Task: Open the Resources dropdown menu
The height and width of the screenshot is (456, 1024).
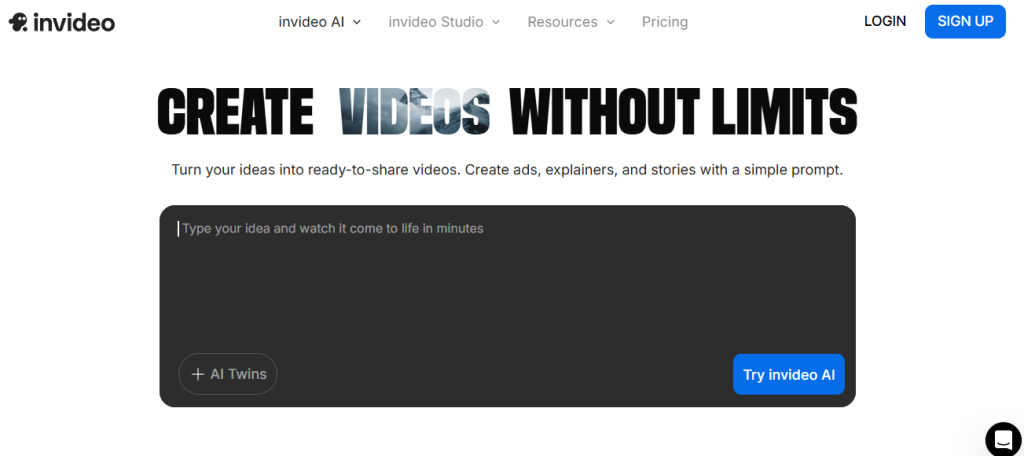Action: pyautogui.click(x=571, y=22)
